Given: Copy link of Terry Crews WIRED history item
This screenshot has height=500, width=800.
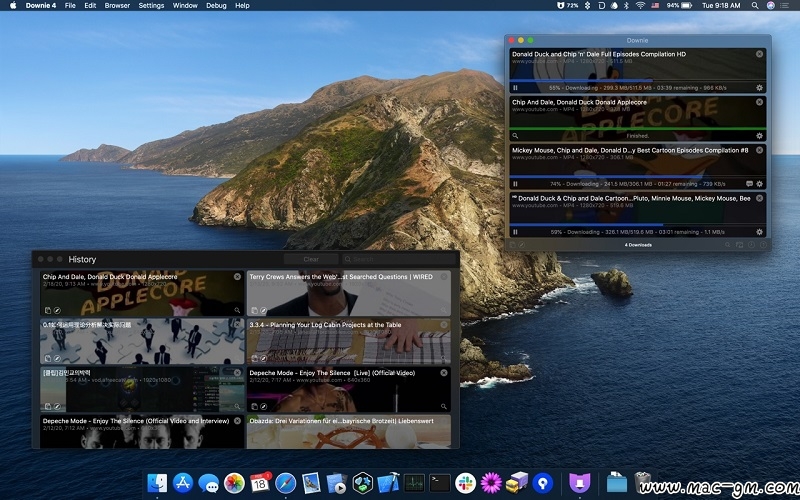Looking at the screenshot, I should tap(254, 310).
